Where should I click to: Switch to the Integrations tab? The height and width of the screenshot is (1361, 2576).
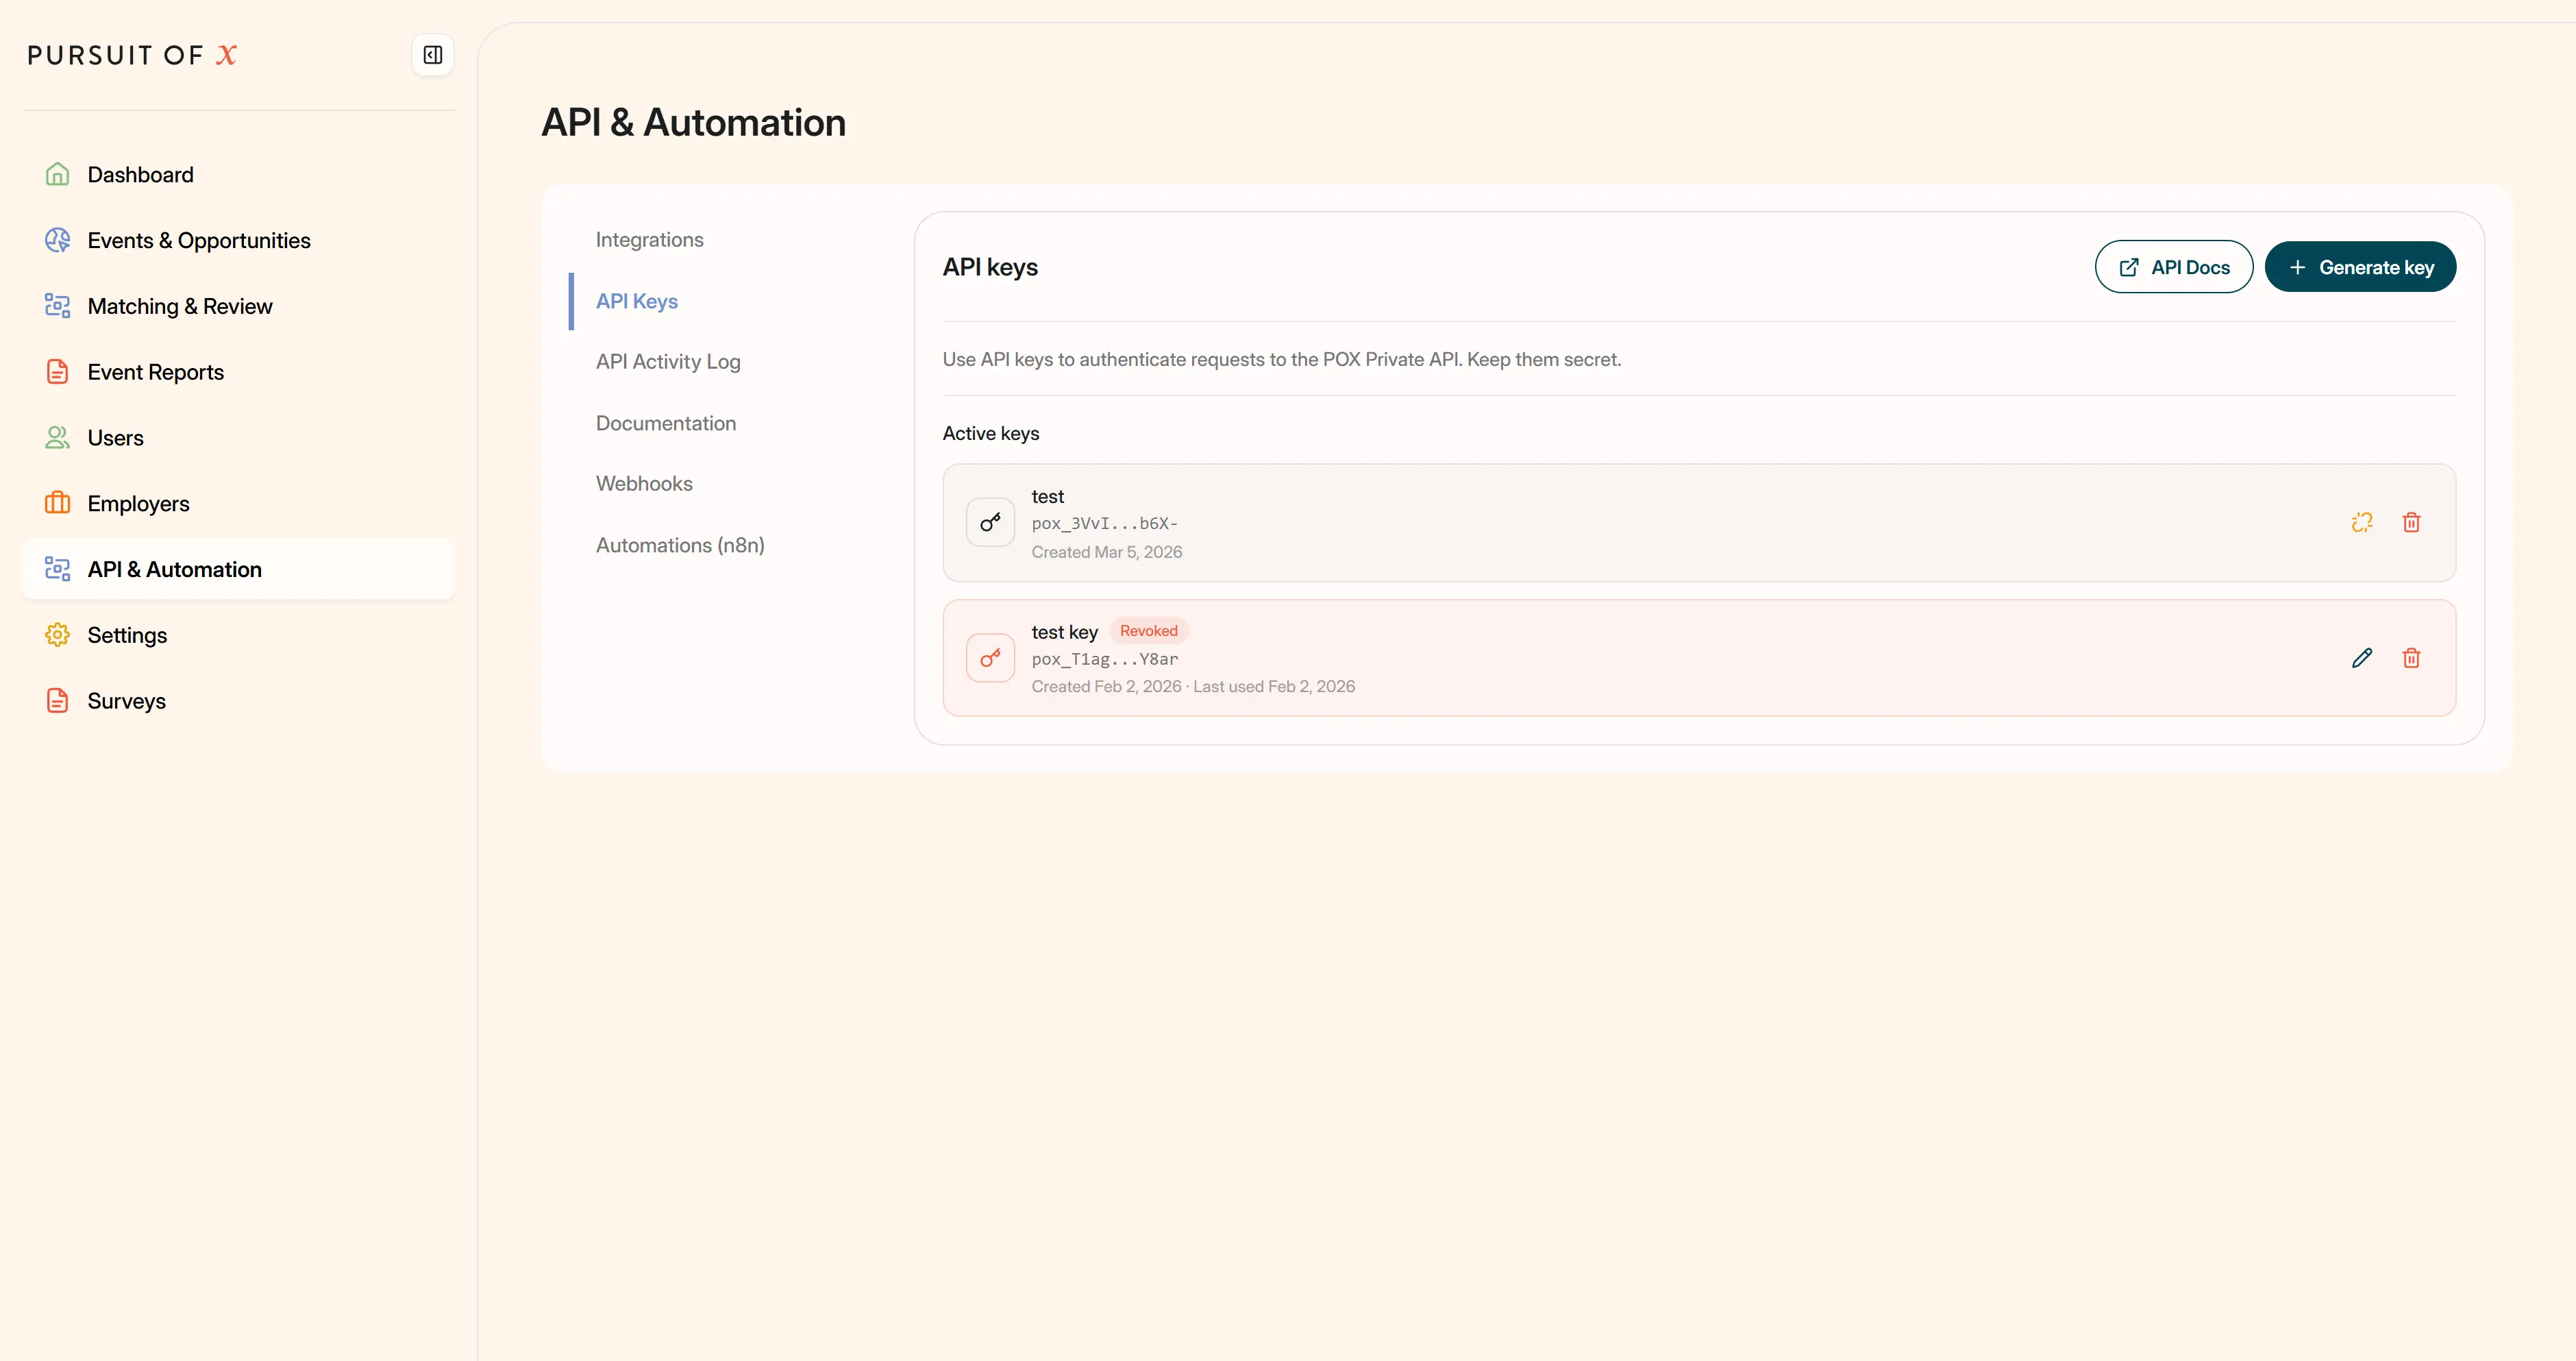coord(649,240)
